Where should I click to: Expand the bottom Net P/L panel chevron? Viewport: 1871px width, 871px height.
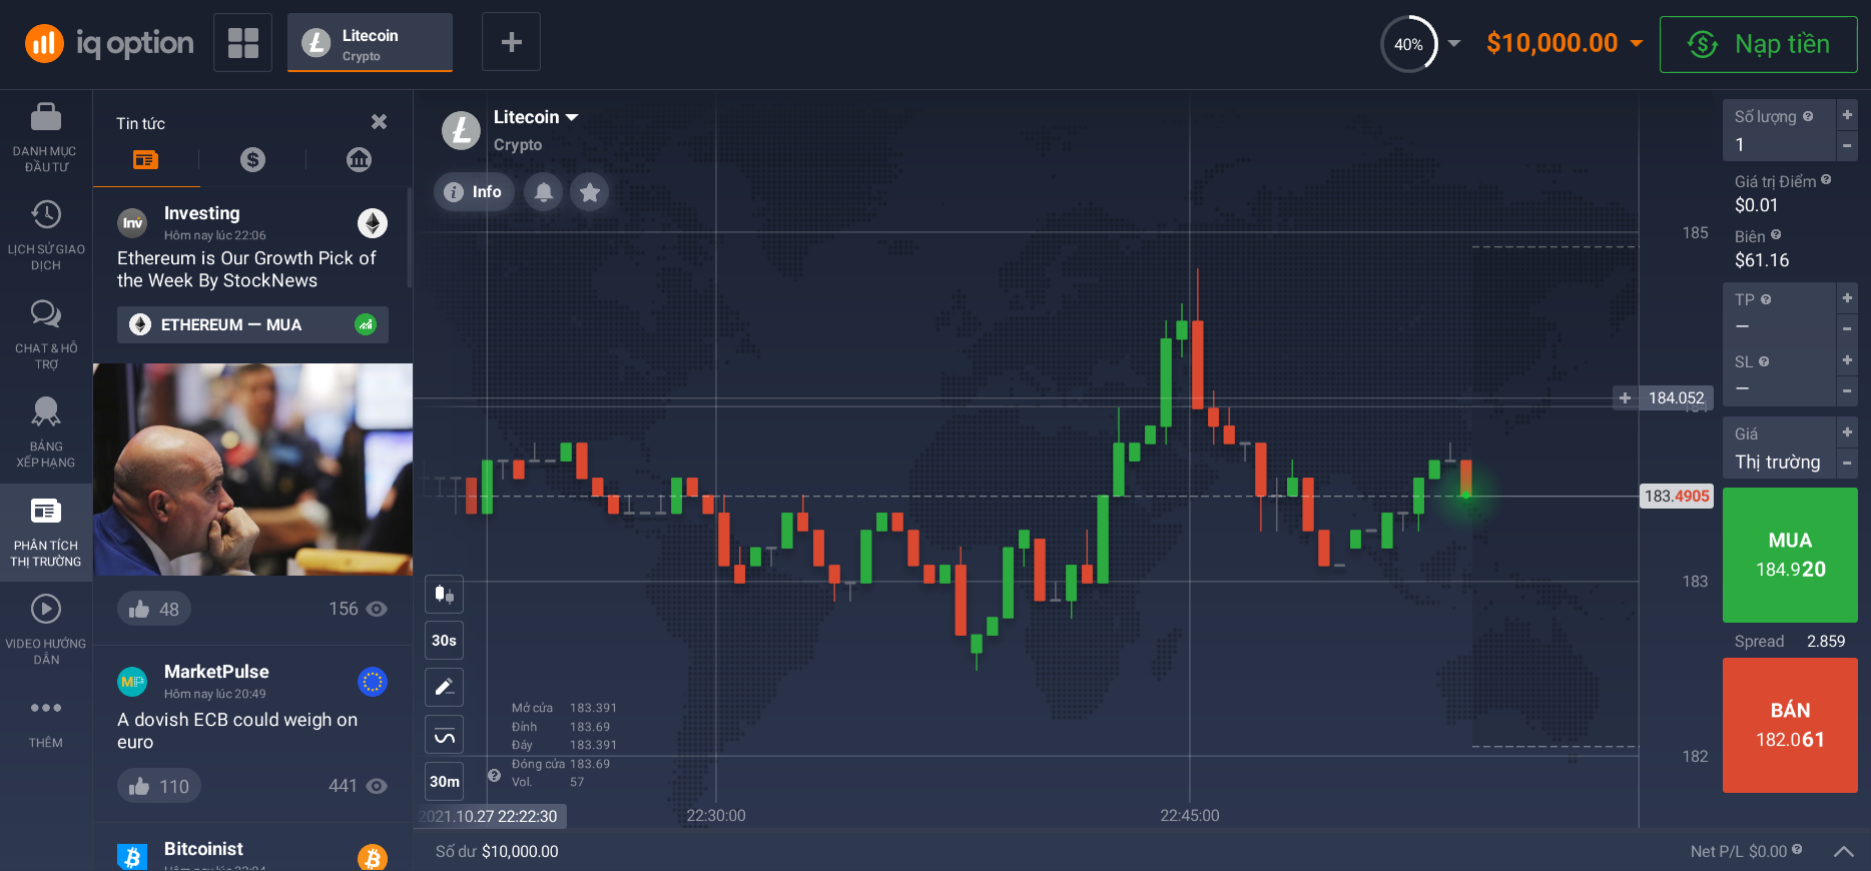tap(1843, 852)
